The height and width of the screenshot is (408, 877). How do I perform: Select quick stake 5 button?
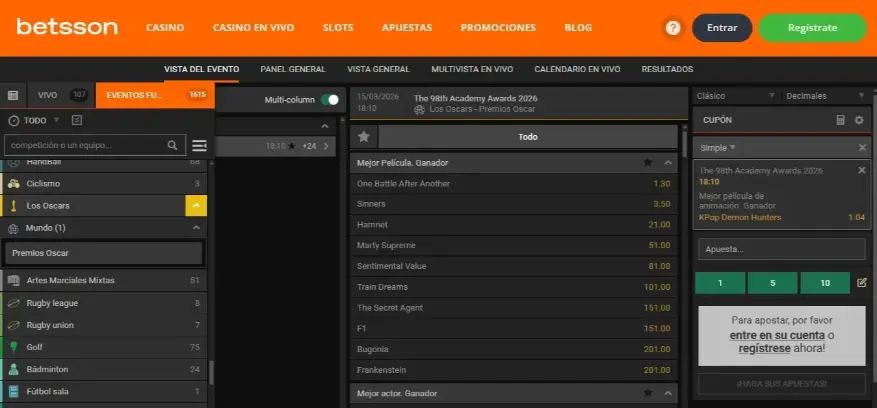coord(772,283)
